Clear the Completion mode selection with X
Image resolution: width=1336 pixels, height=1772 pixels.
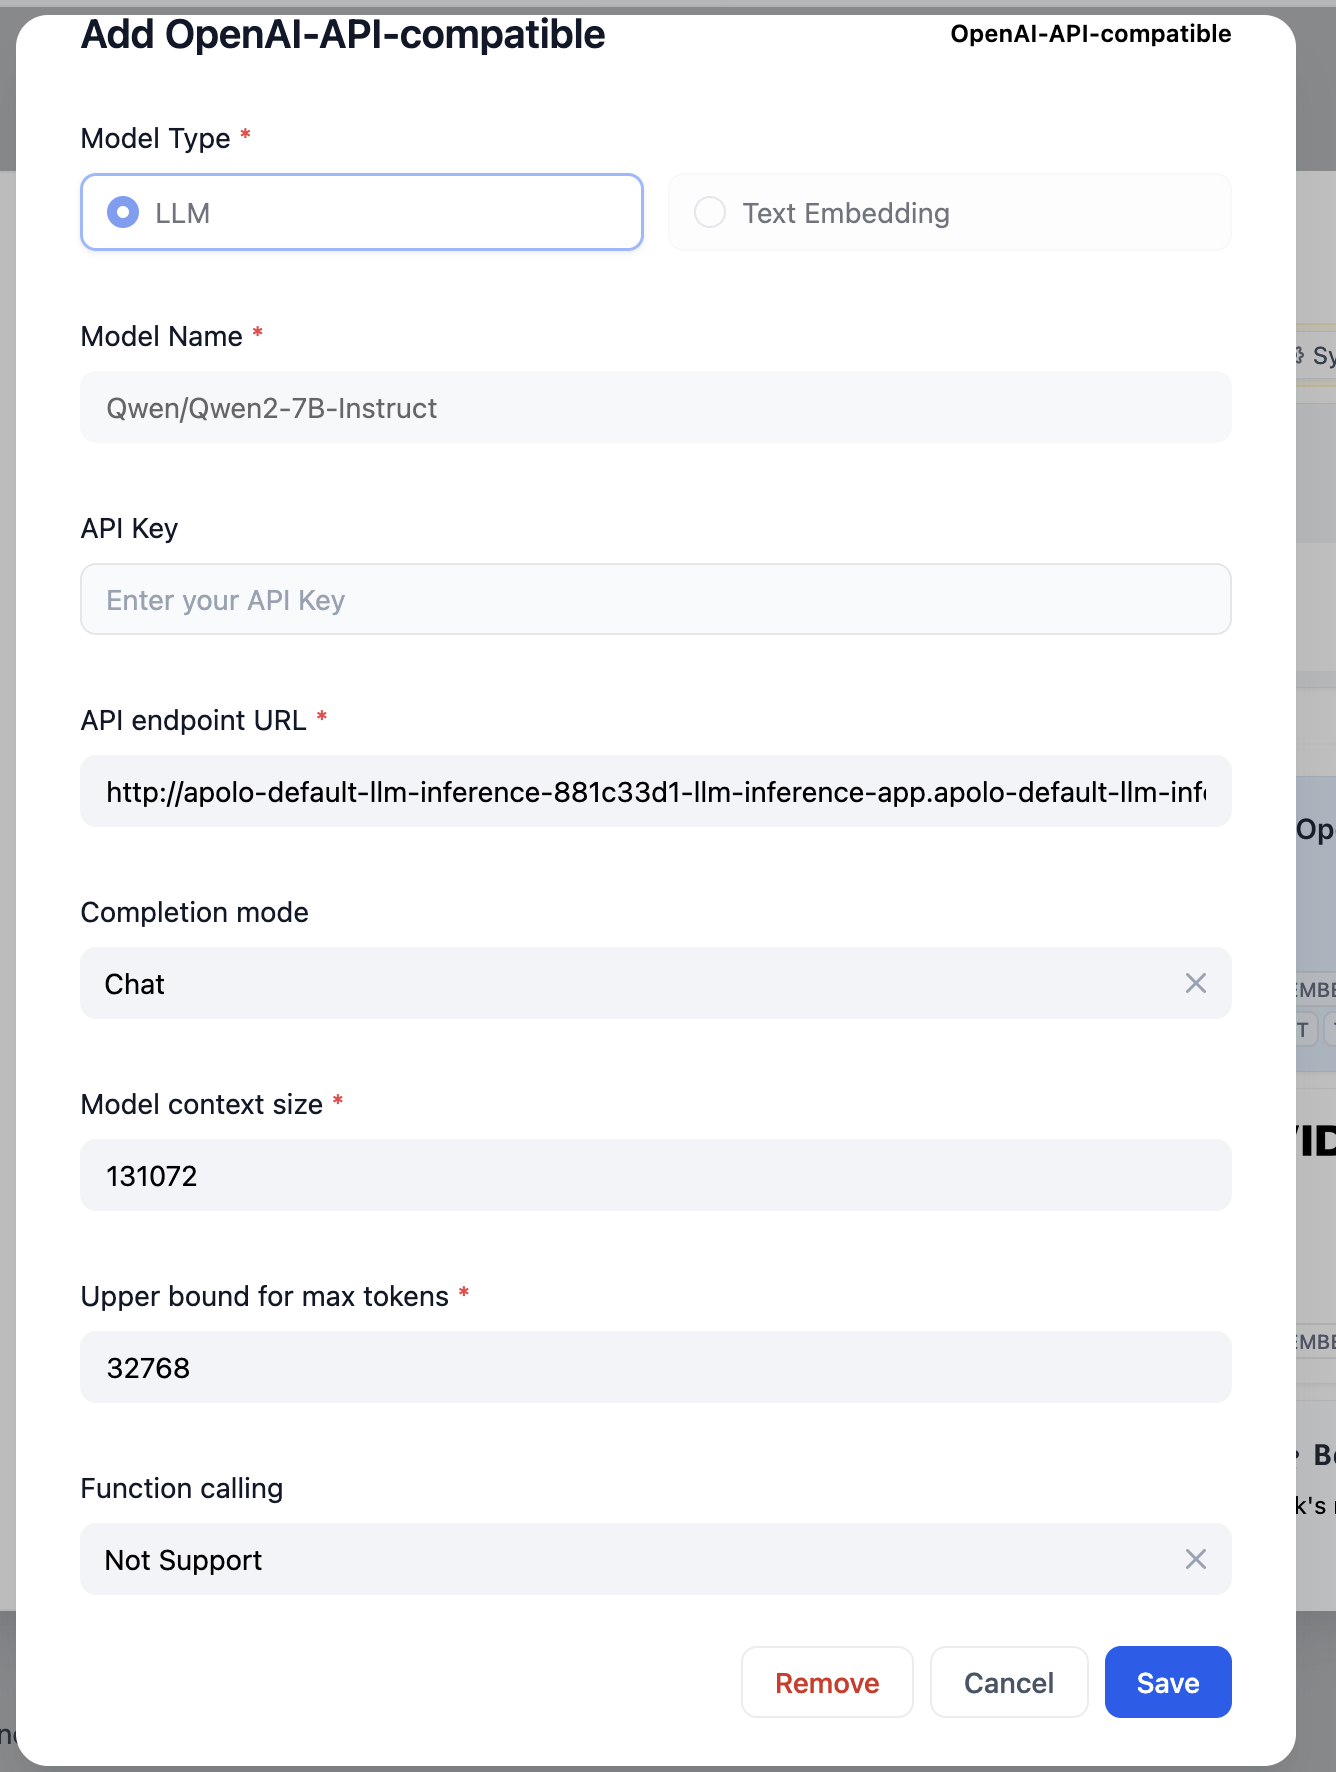(1195, 983)
